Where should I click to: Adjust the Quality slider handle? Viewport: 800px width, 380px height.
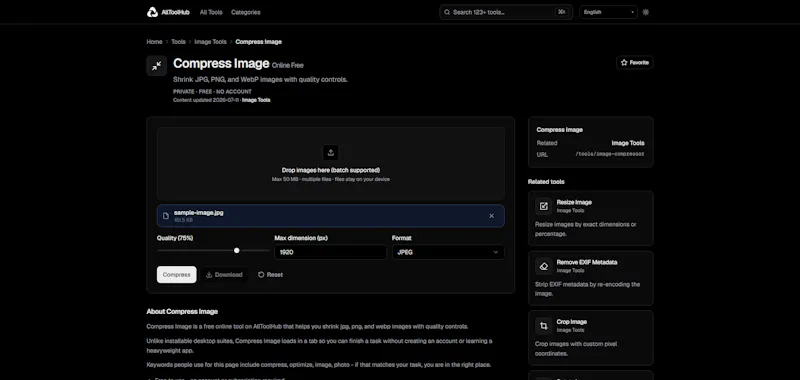point(237,250)
